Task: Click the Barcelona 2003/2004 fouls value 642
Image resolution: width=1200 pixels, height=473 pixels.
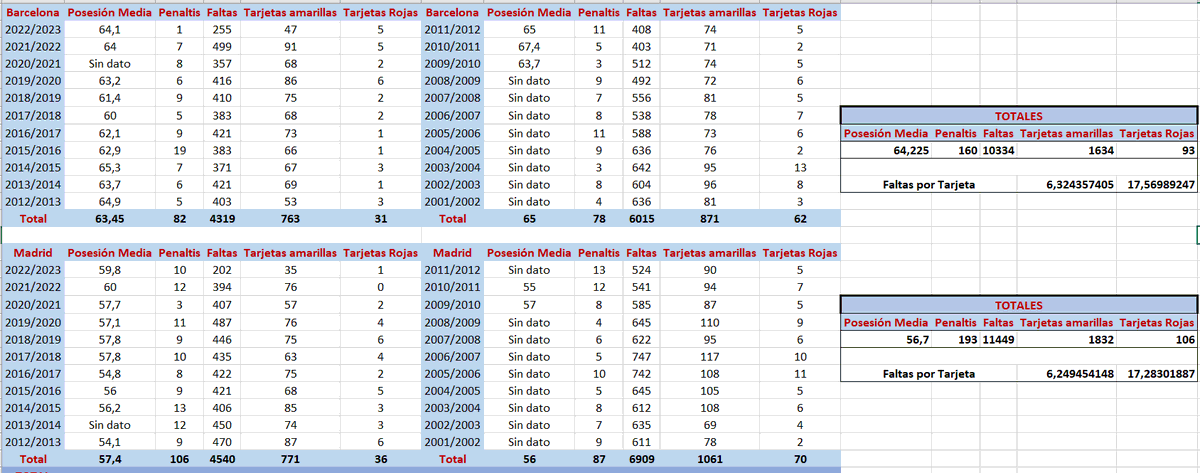Action: point(641,167)
